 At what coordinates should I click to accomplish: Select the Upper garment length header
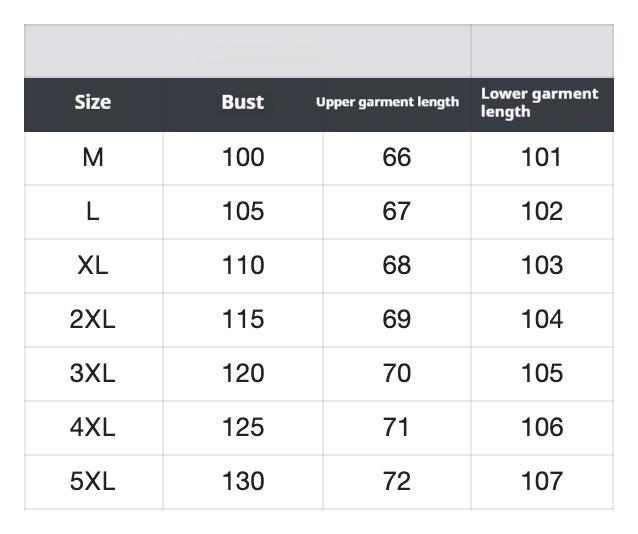388,102
